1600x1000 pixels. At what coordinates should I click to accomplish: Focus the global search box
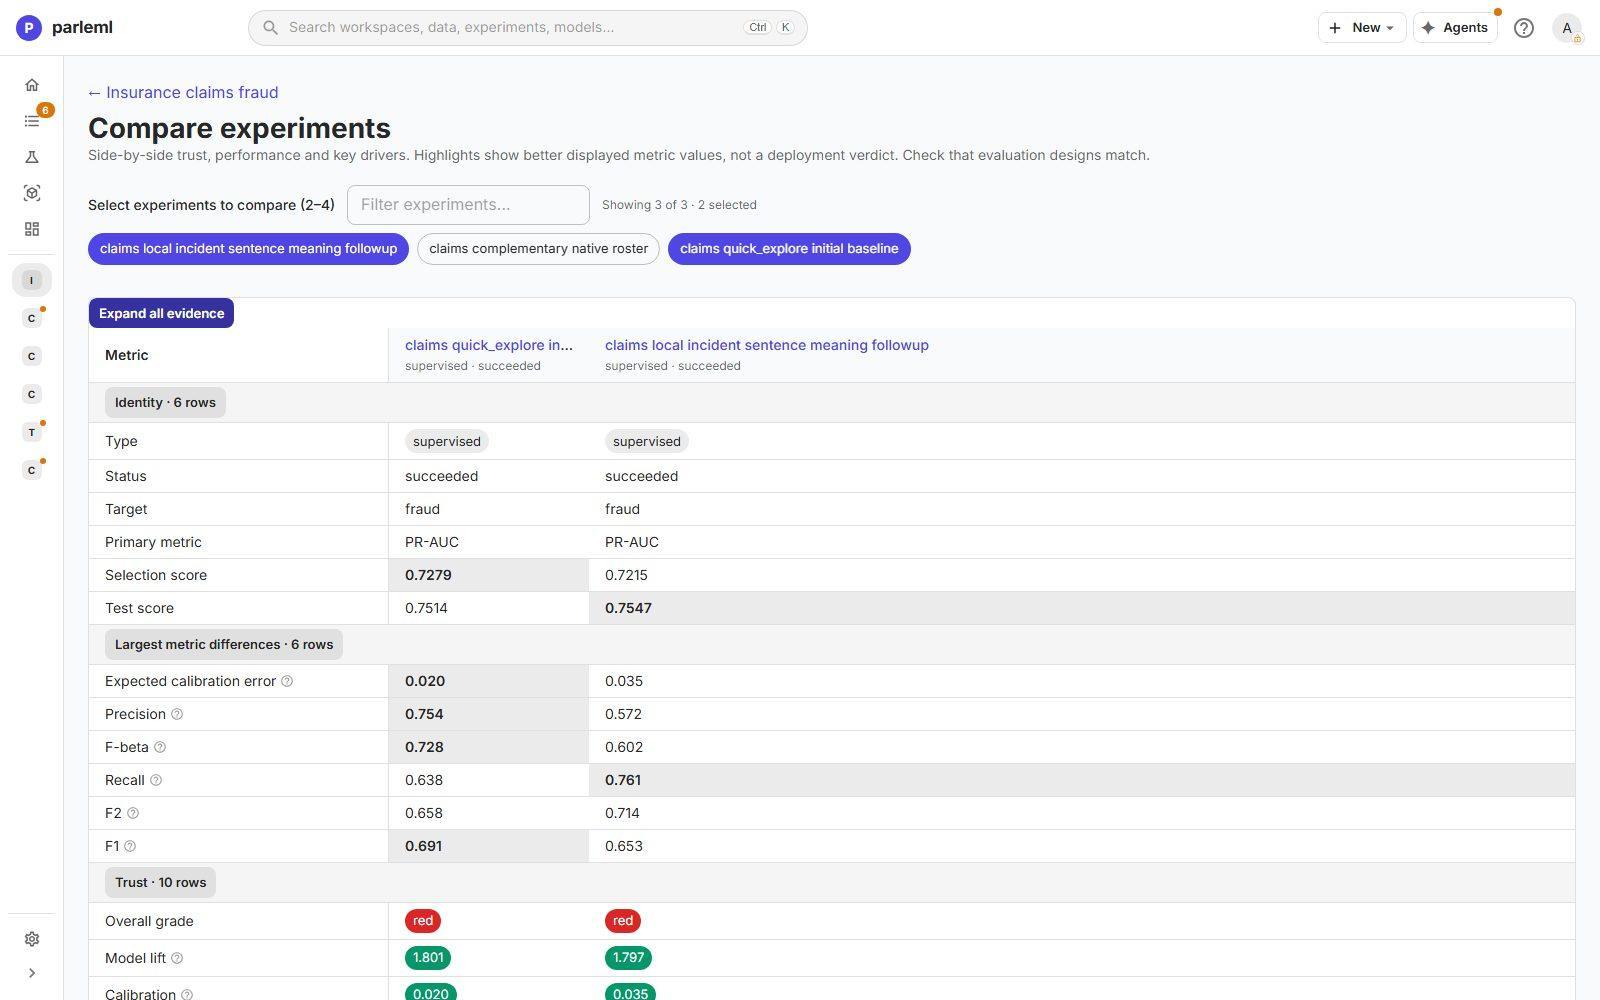tap(528, 28)
